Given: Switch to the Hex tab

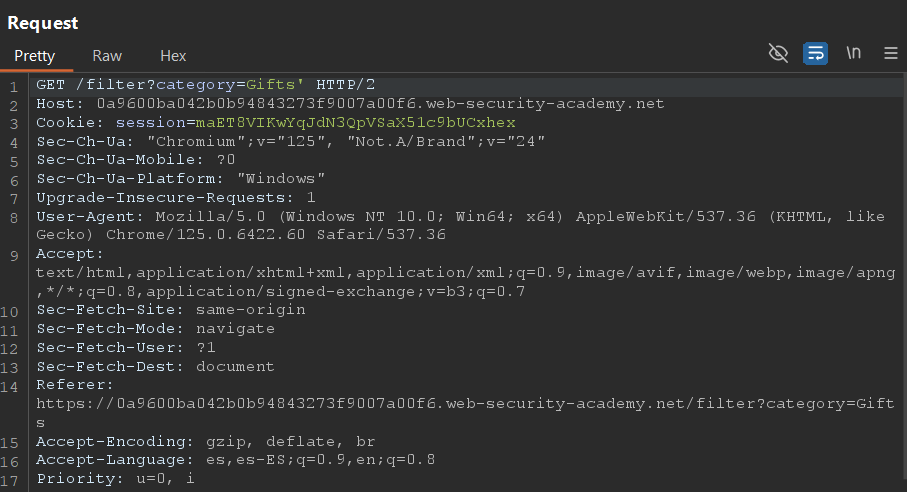Looking at the screenshot, I should [173, 56].
